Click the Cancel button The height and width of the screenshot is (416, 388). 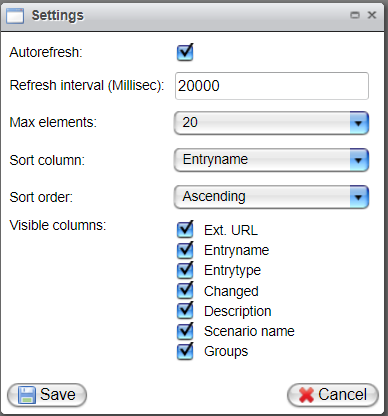[333, 395]
